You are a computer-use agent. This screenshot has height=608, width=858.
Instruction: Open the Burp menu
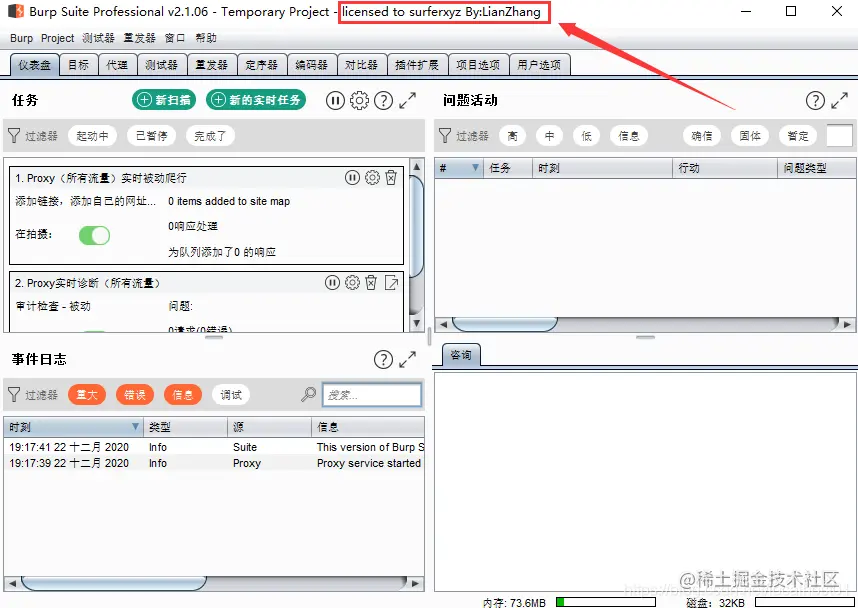[x=21, y=38]
